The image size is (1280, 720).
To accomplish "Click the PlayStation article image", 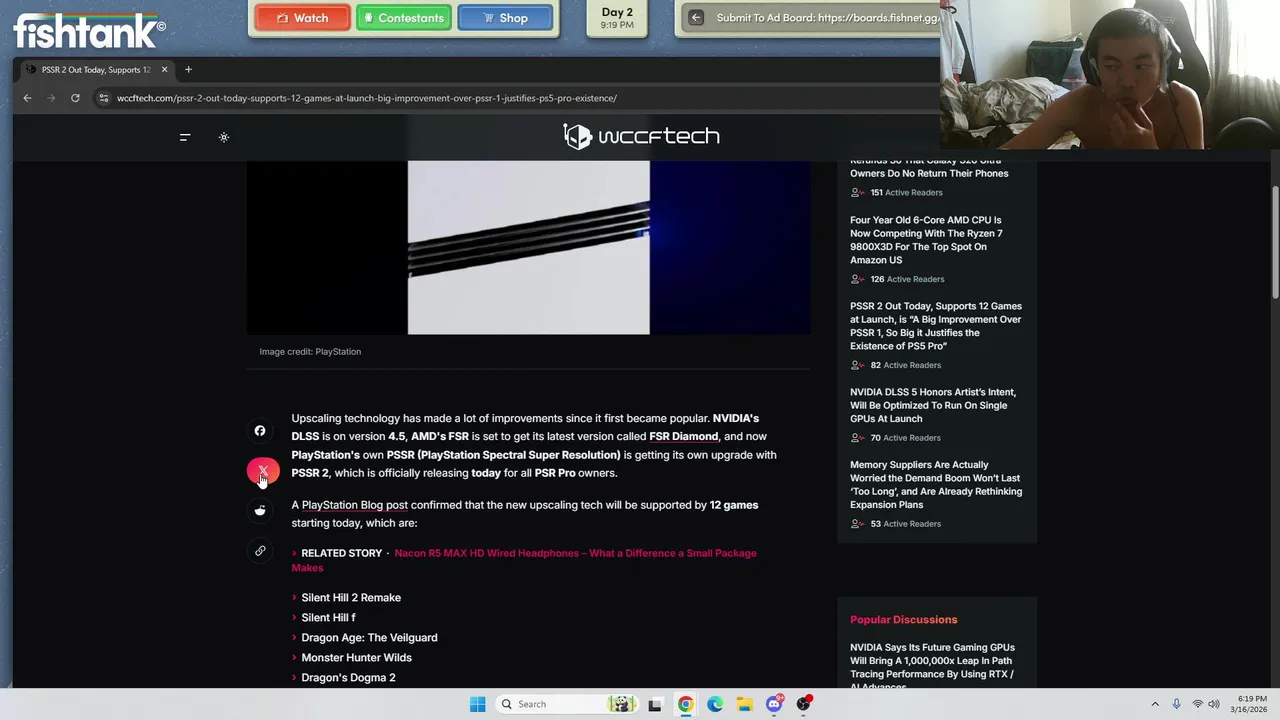I will pos(528,247).
